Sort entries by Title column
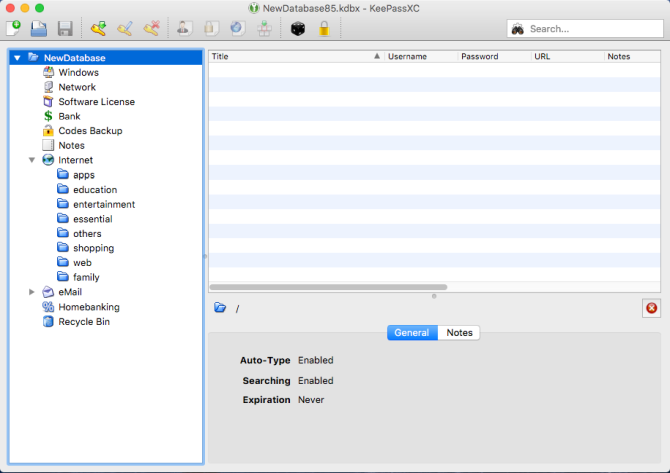The height and width of the screenshot is (473, 670). pos(296,56)
